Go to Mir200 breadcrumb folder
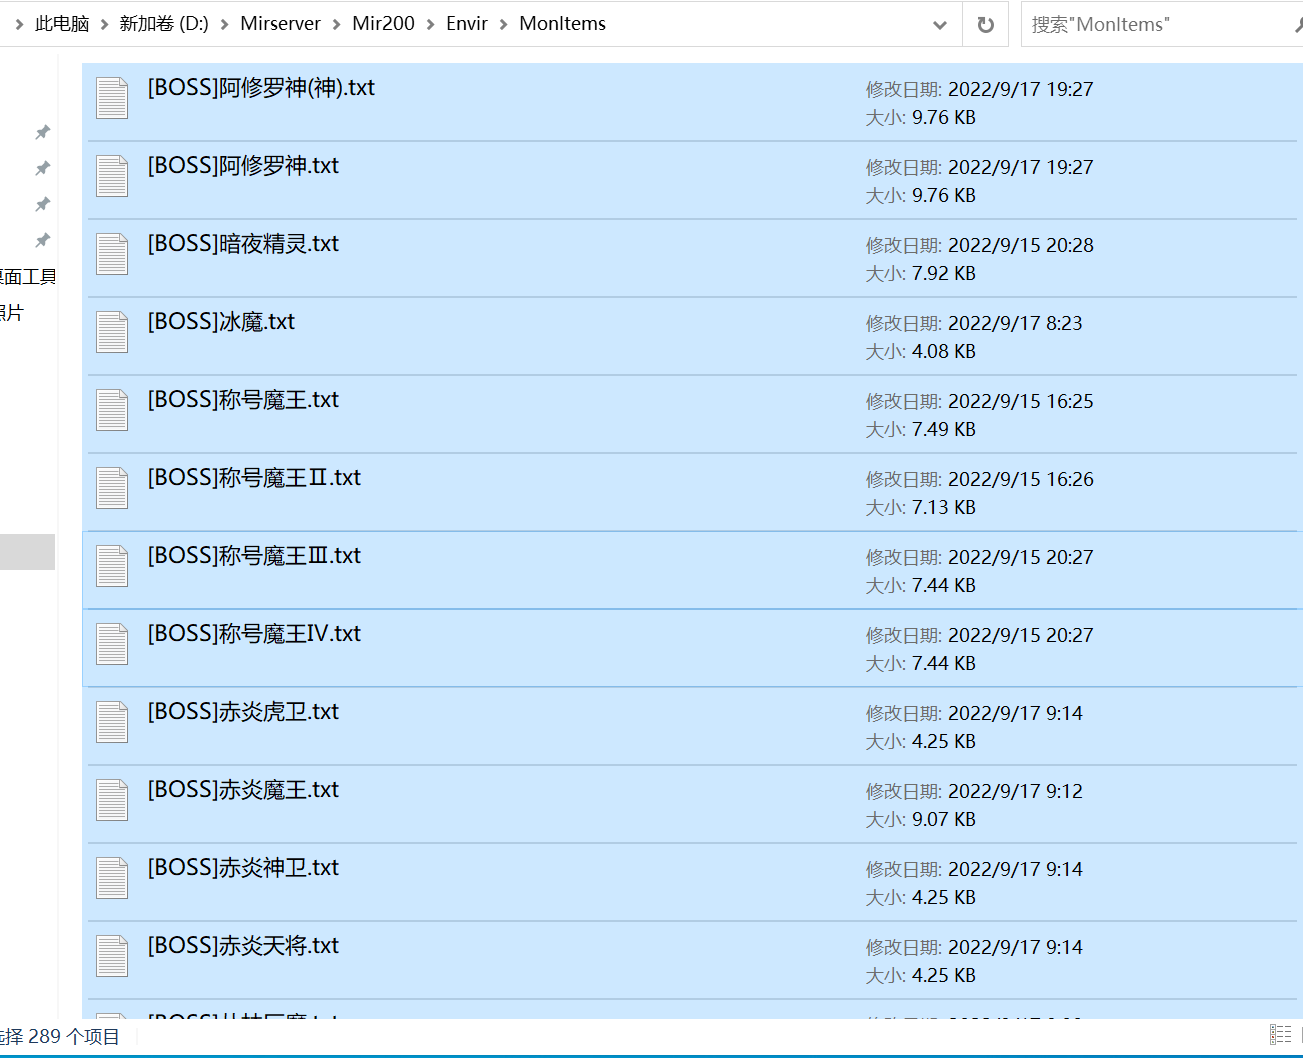This screenshot has height=1058, width=1303. [x=383, y=24]
